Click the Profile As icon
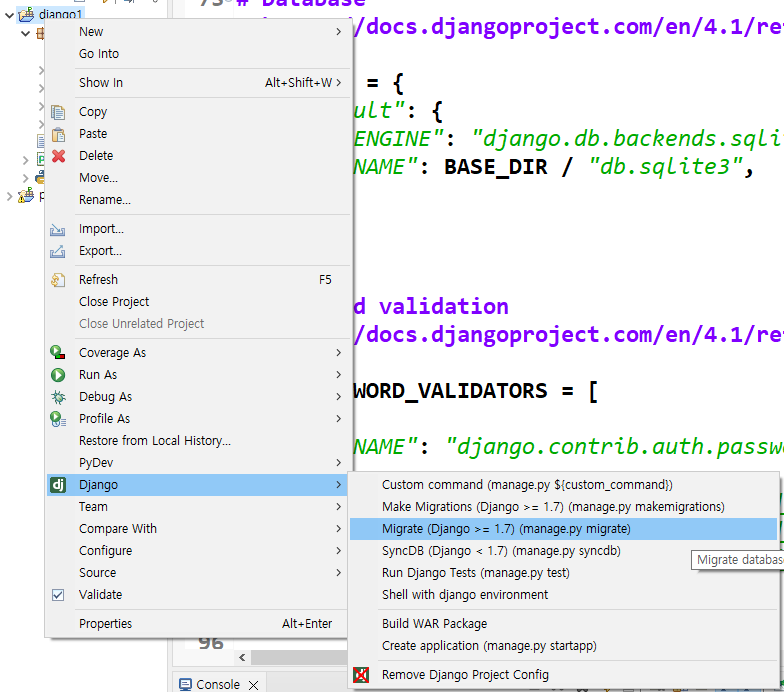Viewport: 784px width, 692px height. [58, 419]
